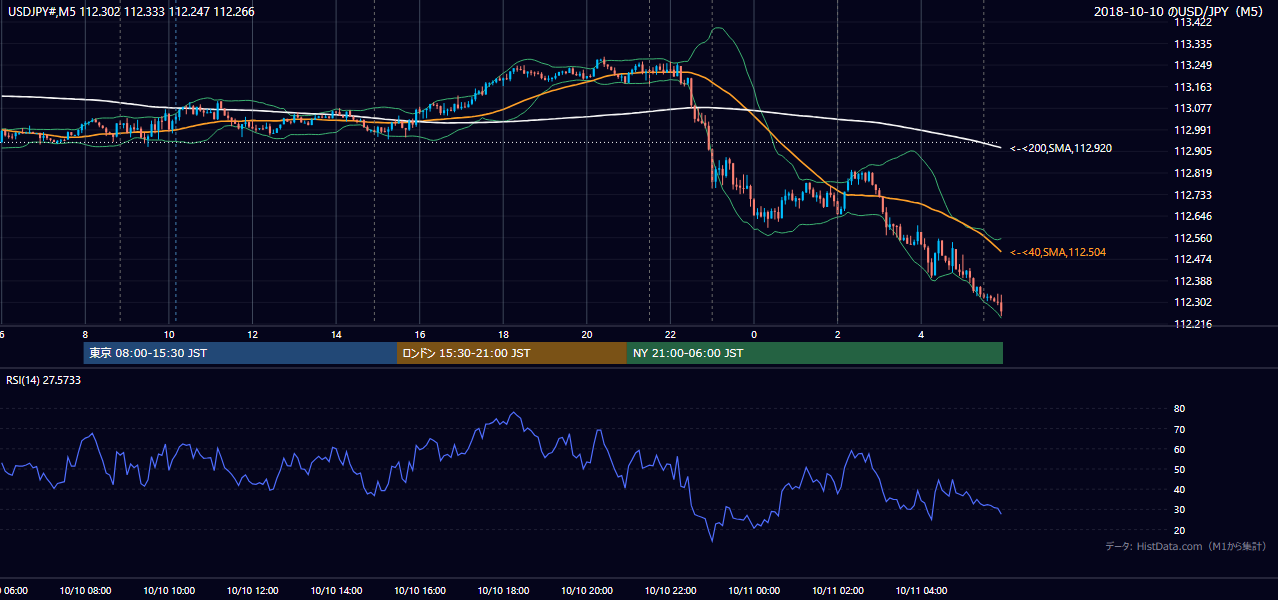Image resolution: width=1278 pixels, height=600 pixels.
Task: Click hour label 12 under price chart
Action: (253, 334)
